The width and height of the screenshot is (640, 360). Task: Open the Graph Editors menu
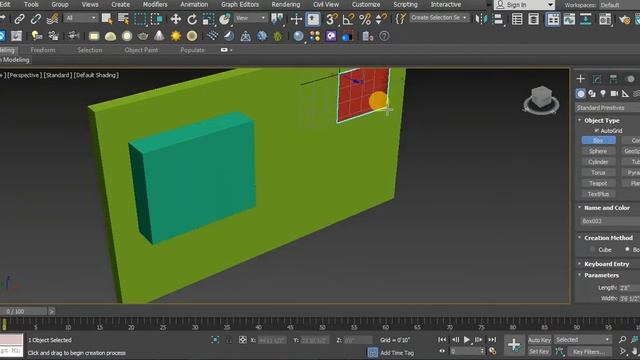(x=240, y=4)
